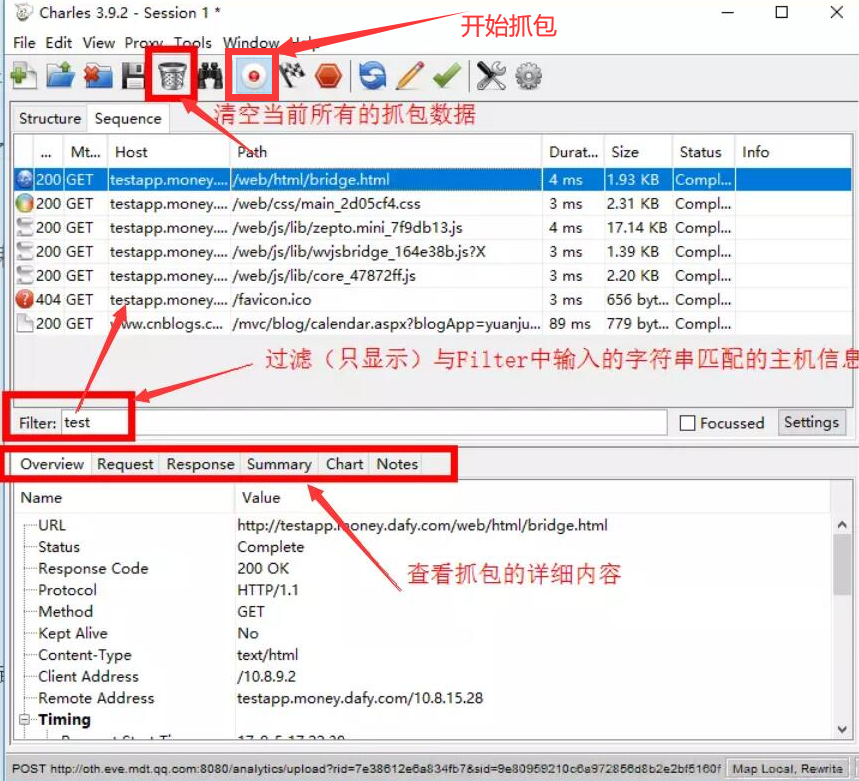The image size is (859, 781).
Task: Open the Response tab
Action: 201,464
